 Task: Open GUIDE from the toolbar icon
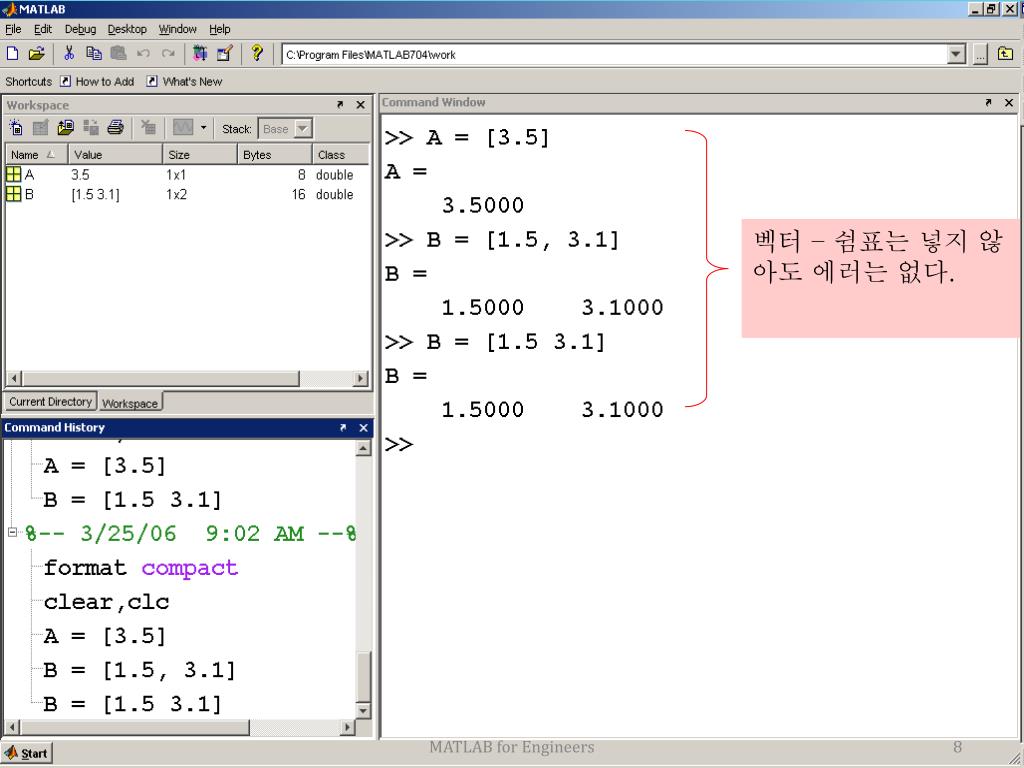(x=225, y=54)
